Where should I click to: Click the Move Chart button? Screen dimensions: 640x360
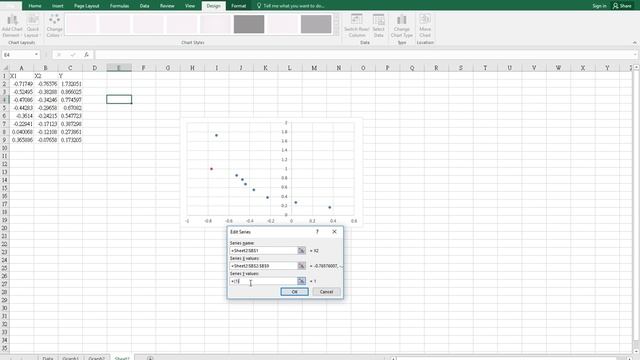tap(425, 26)
